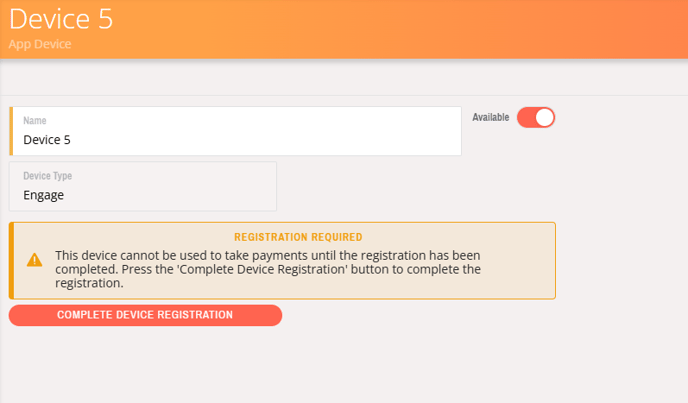
Task: Click the warning triangle icon
Action: pyautogui.click(x=34, y=260)
